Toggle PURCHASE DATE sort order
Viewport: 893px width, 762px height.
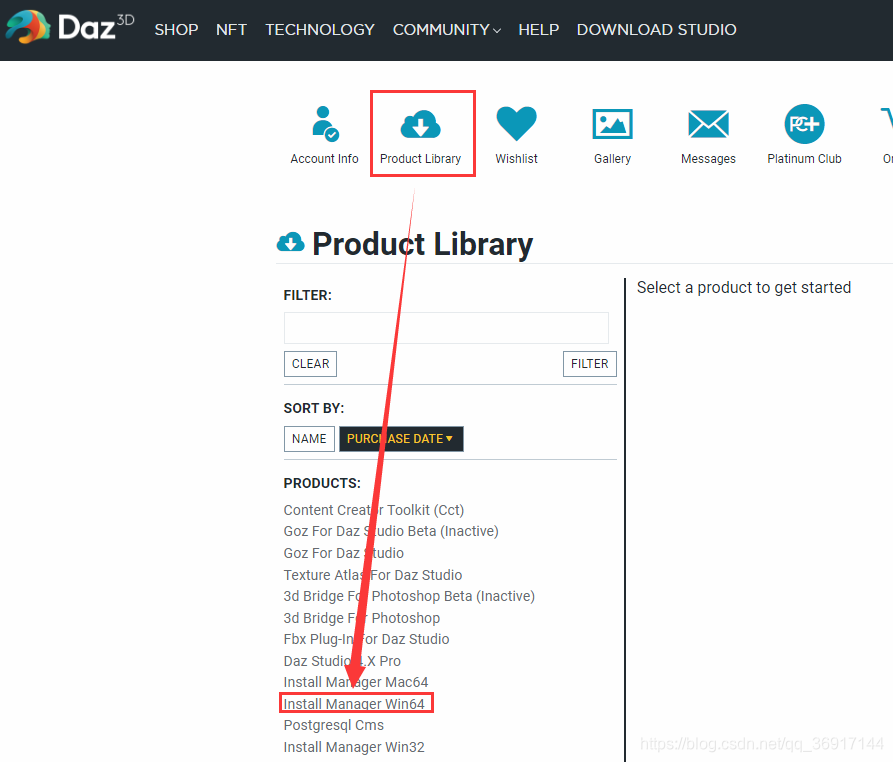point(401,439)
